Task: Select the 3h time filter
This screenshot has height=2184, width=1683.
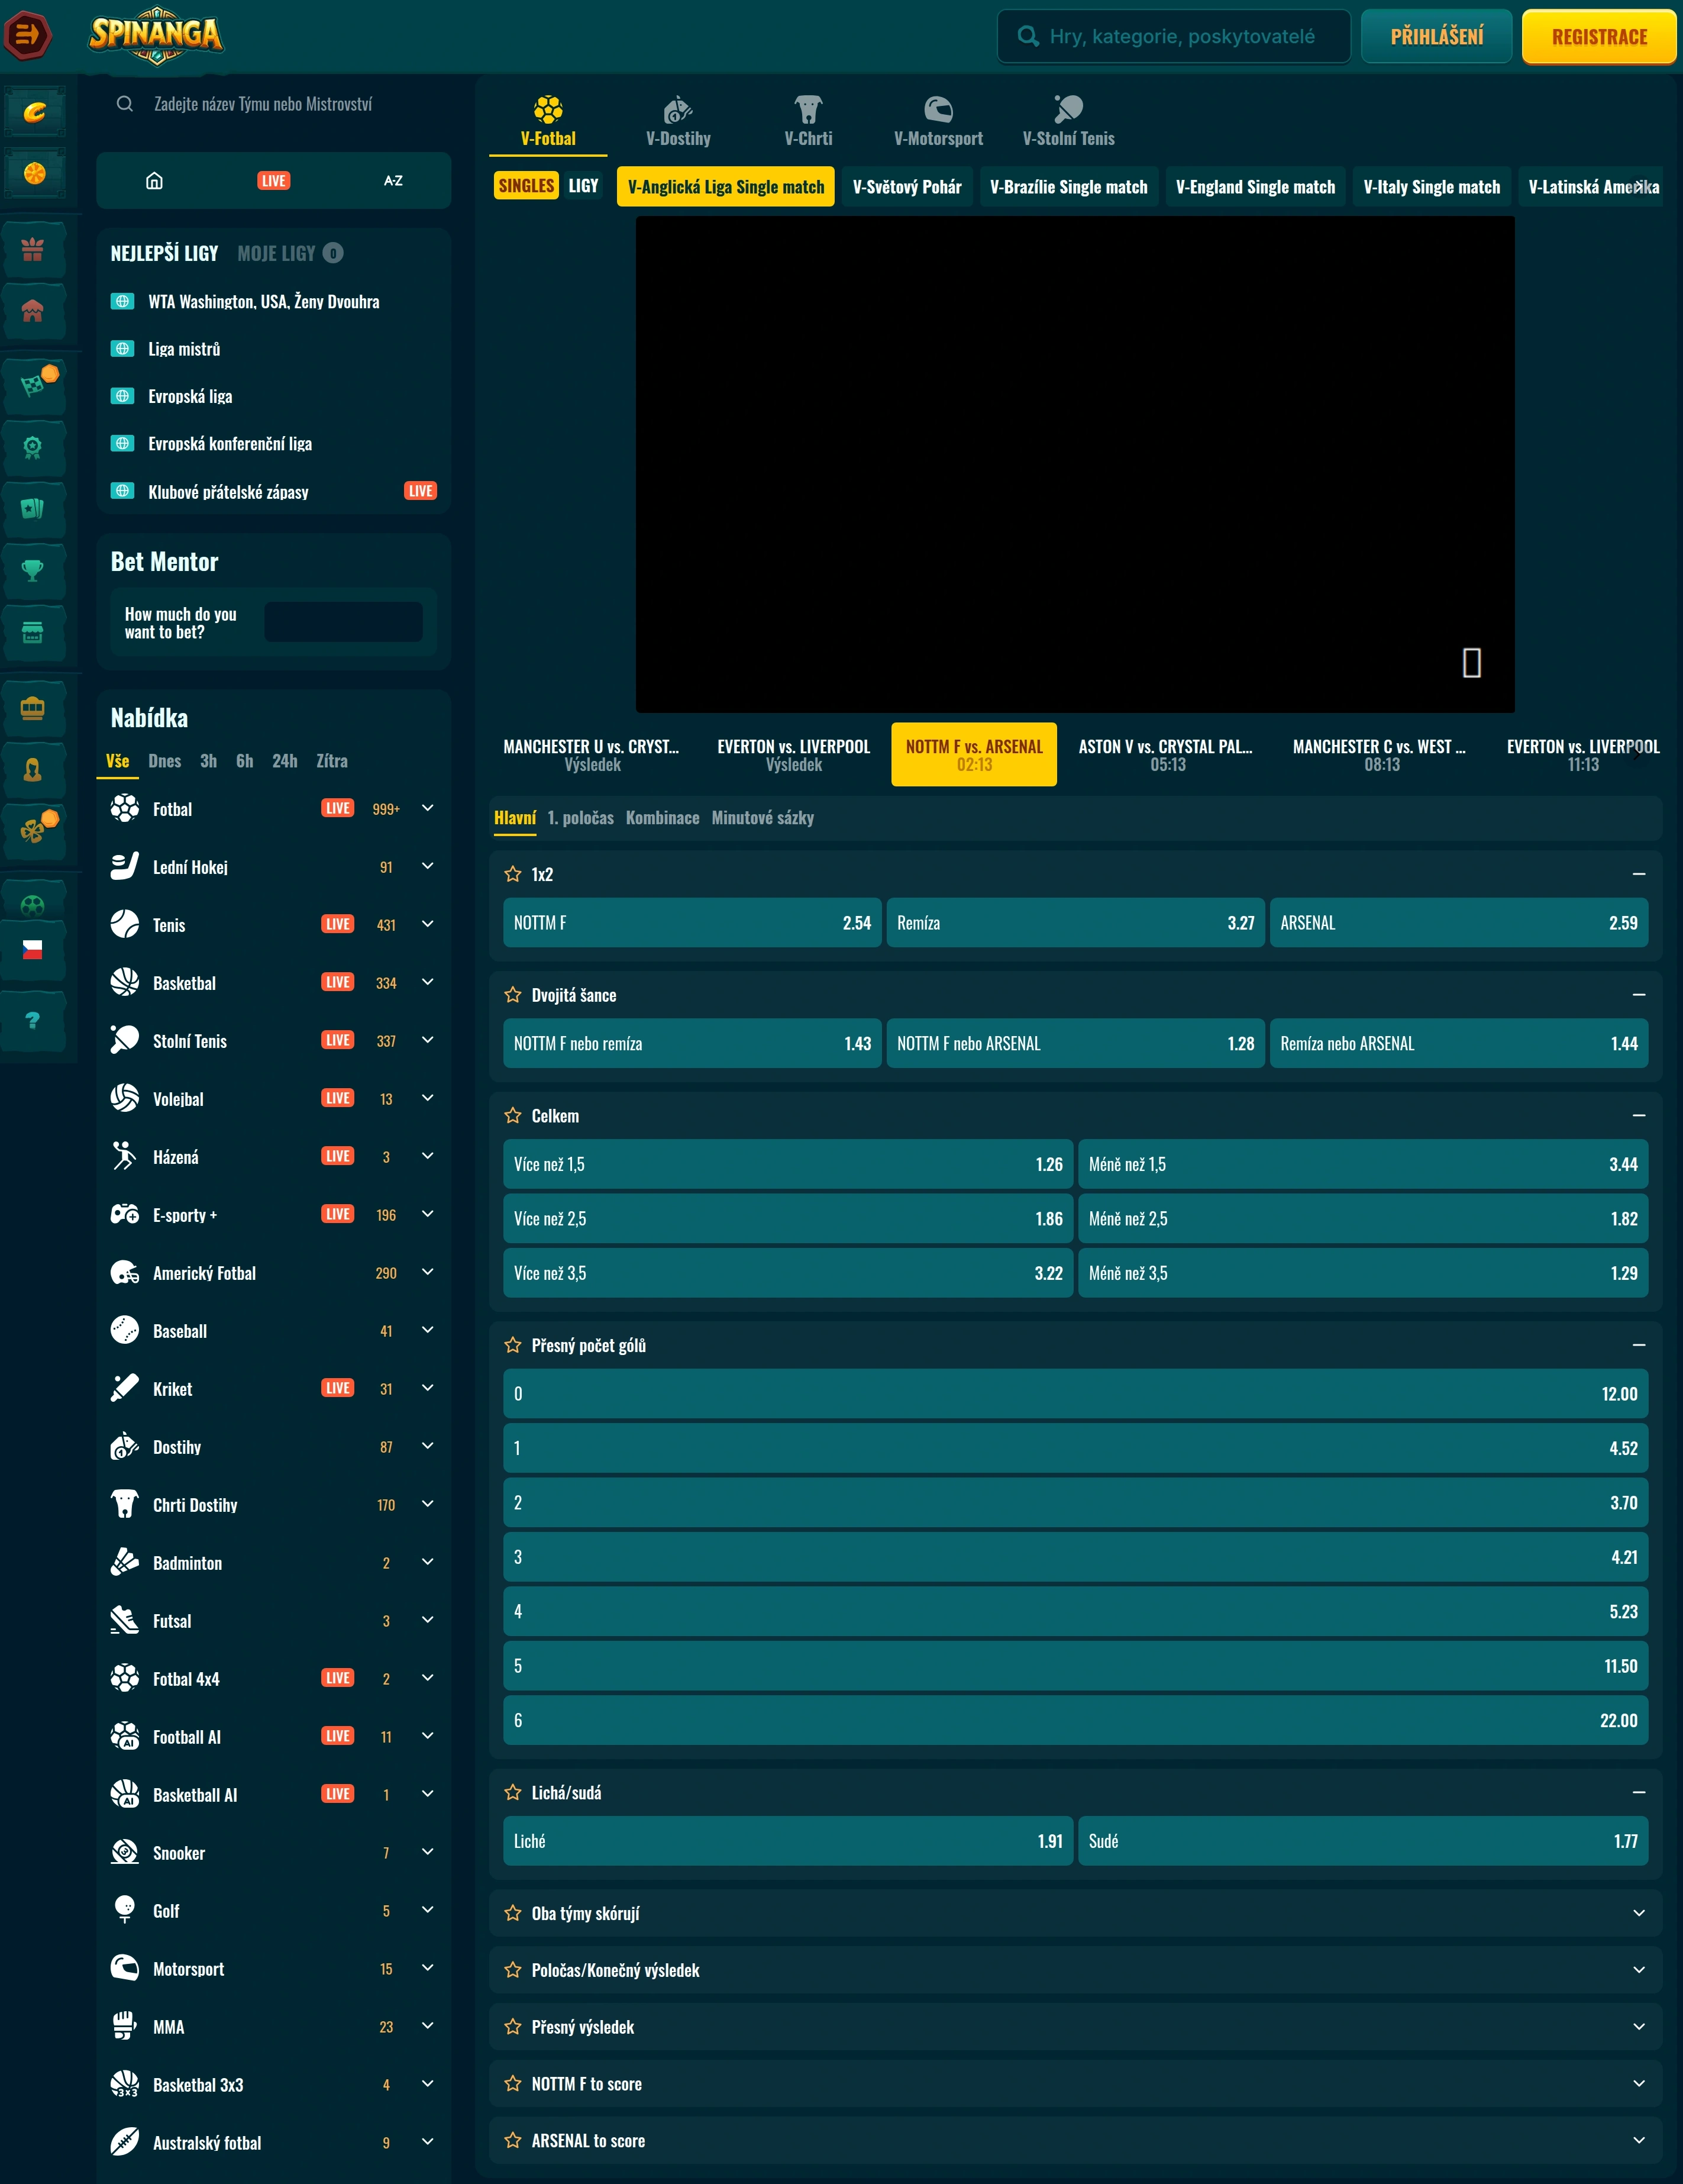Action: point(208,761)
